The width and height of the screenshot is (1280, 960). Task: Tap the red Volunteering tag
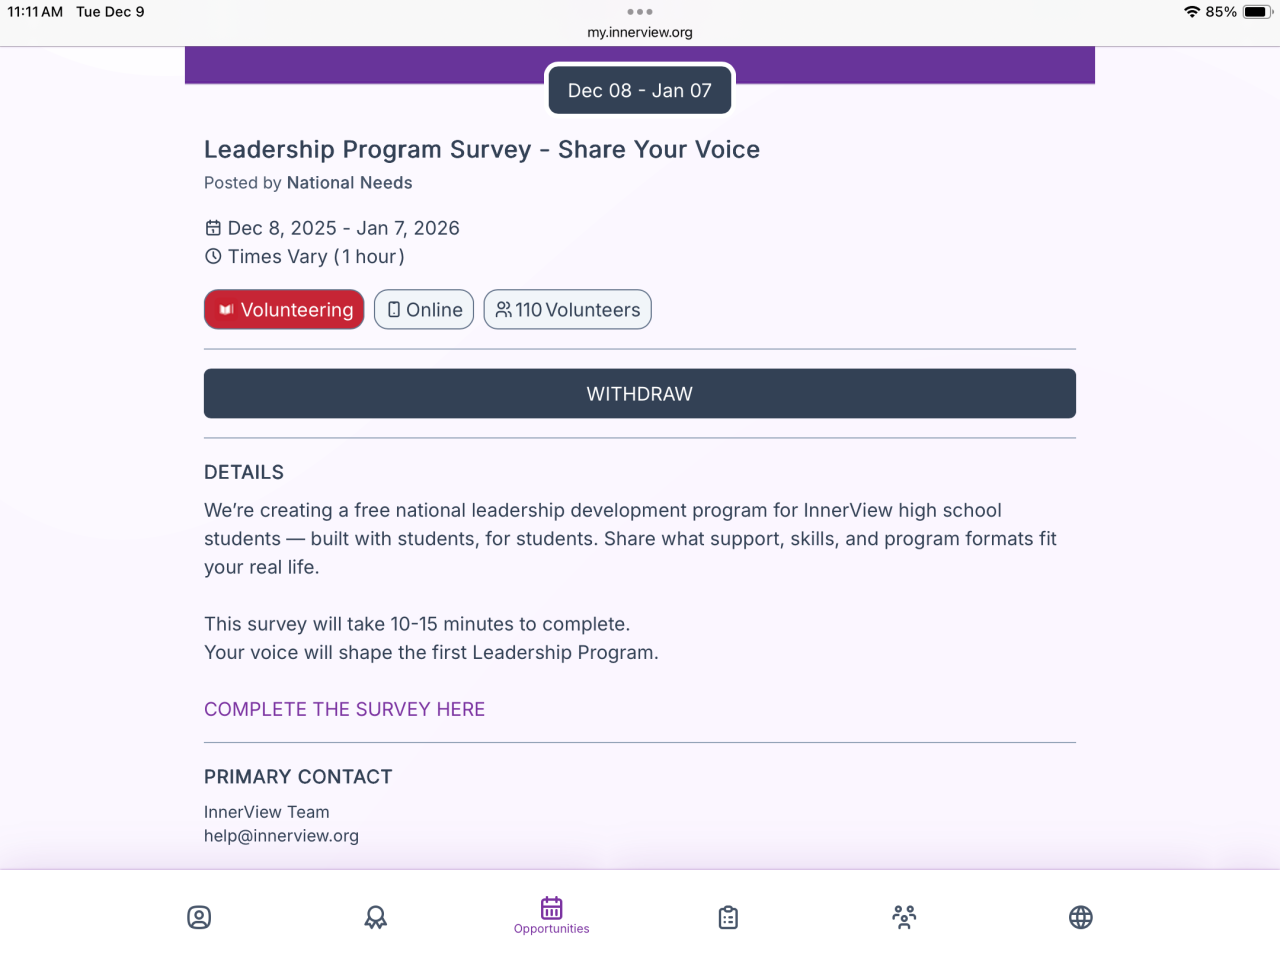click(284, 310)
